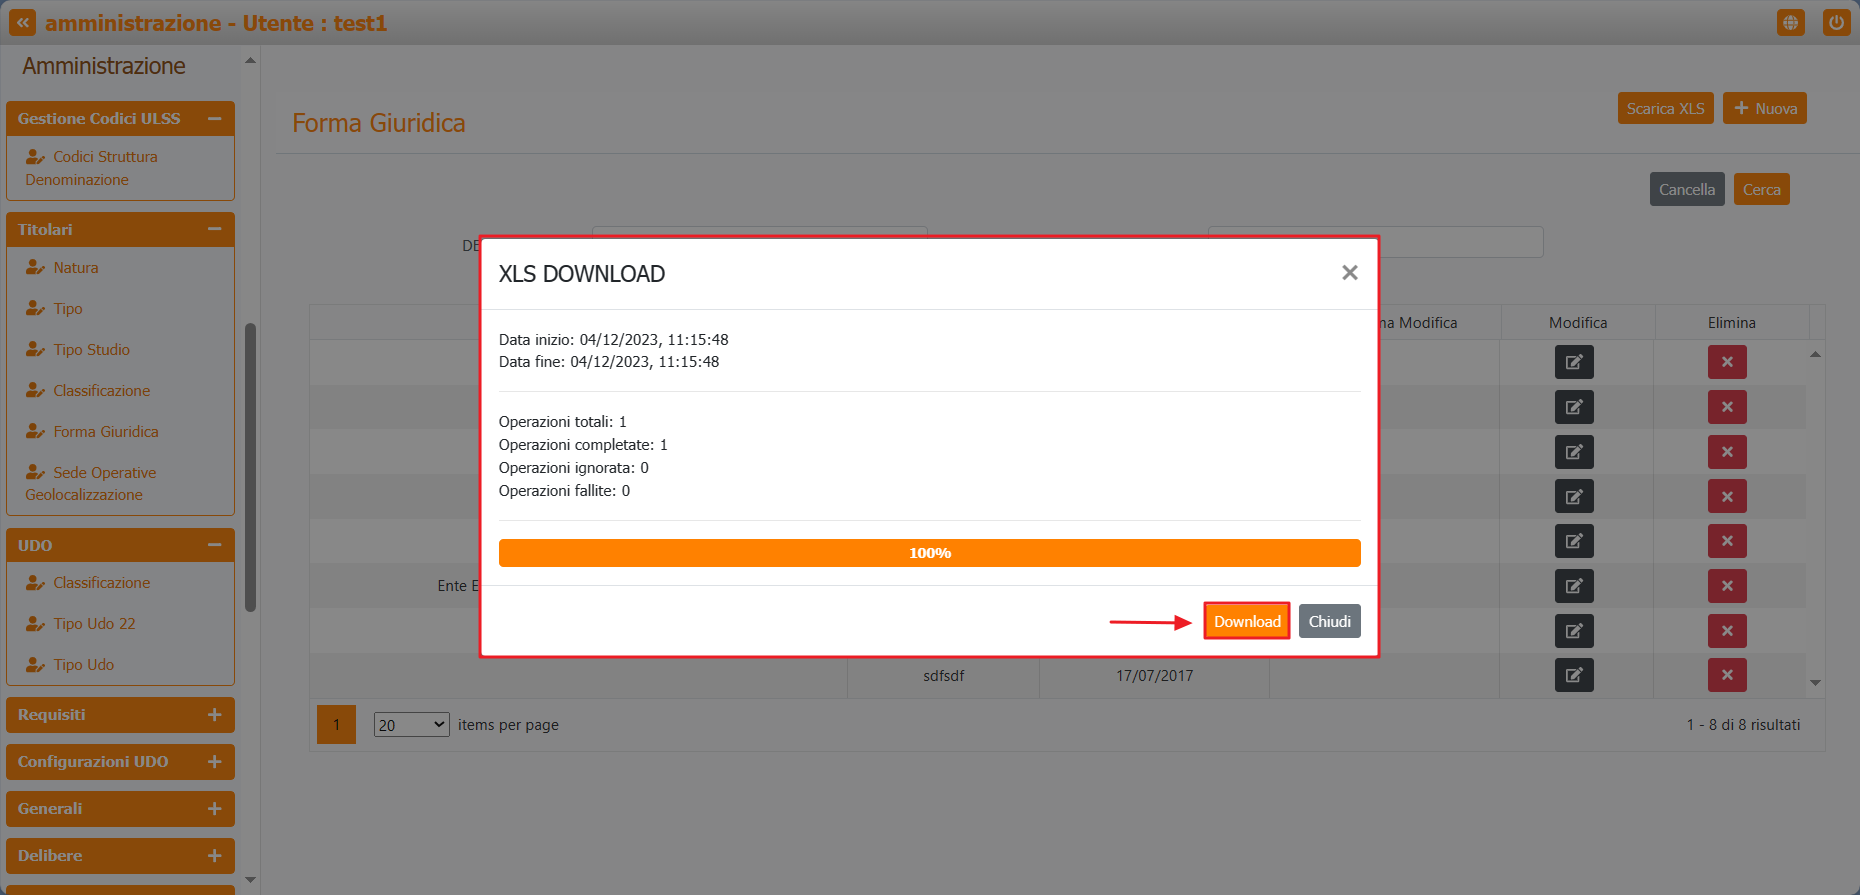Close the XLS DOWNLOAD dialog with the X
The width and height of the screenshot is (1860, 895).
click(1349, 273)
